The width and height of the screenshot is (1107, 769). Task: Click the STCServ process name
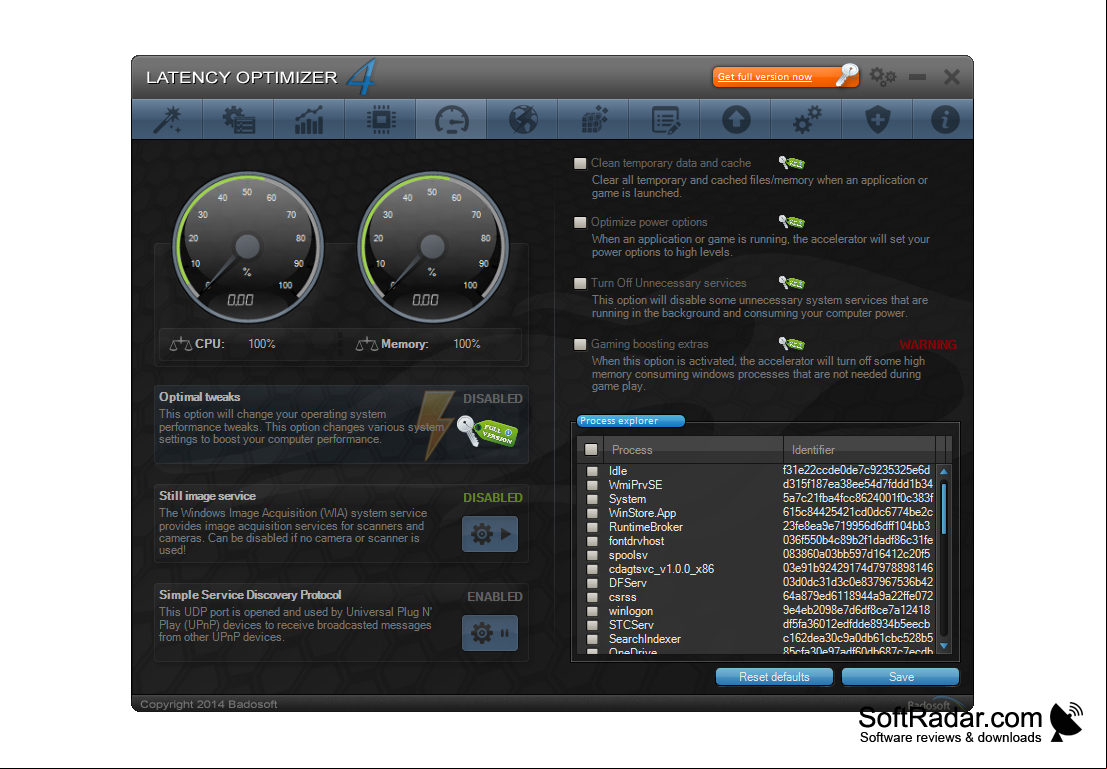click(x=631, y=625)
